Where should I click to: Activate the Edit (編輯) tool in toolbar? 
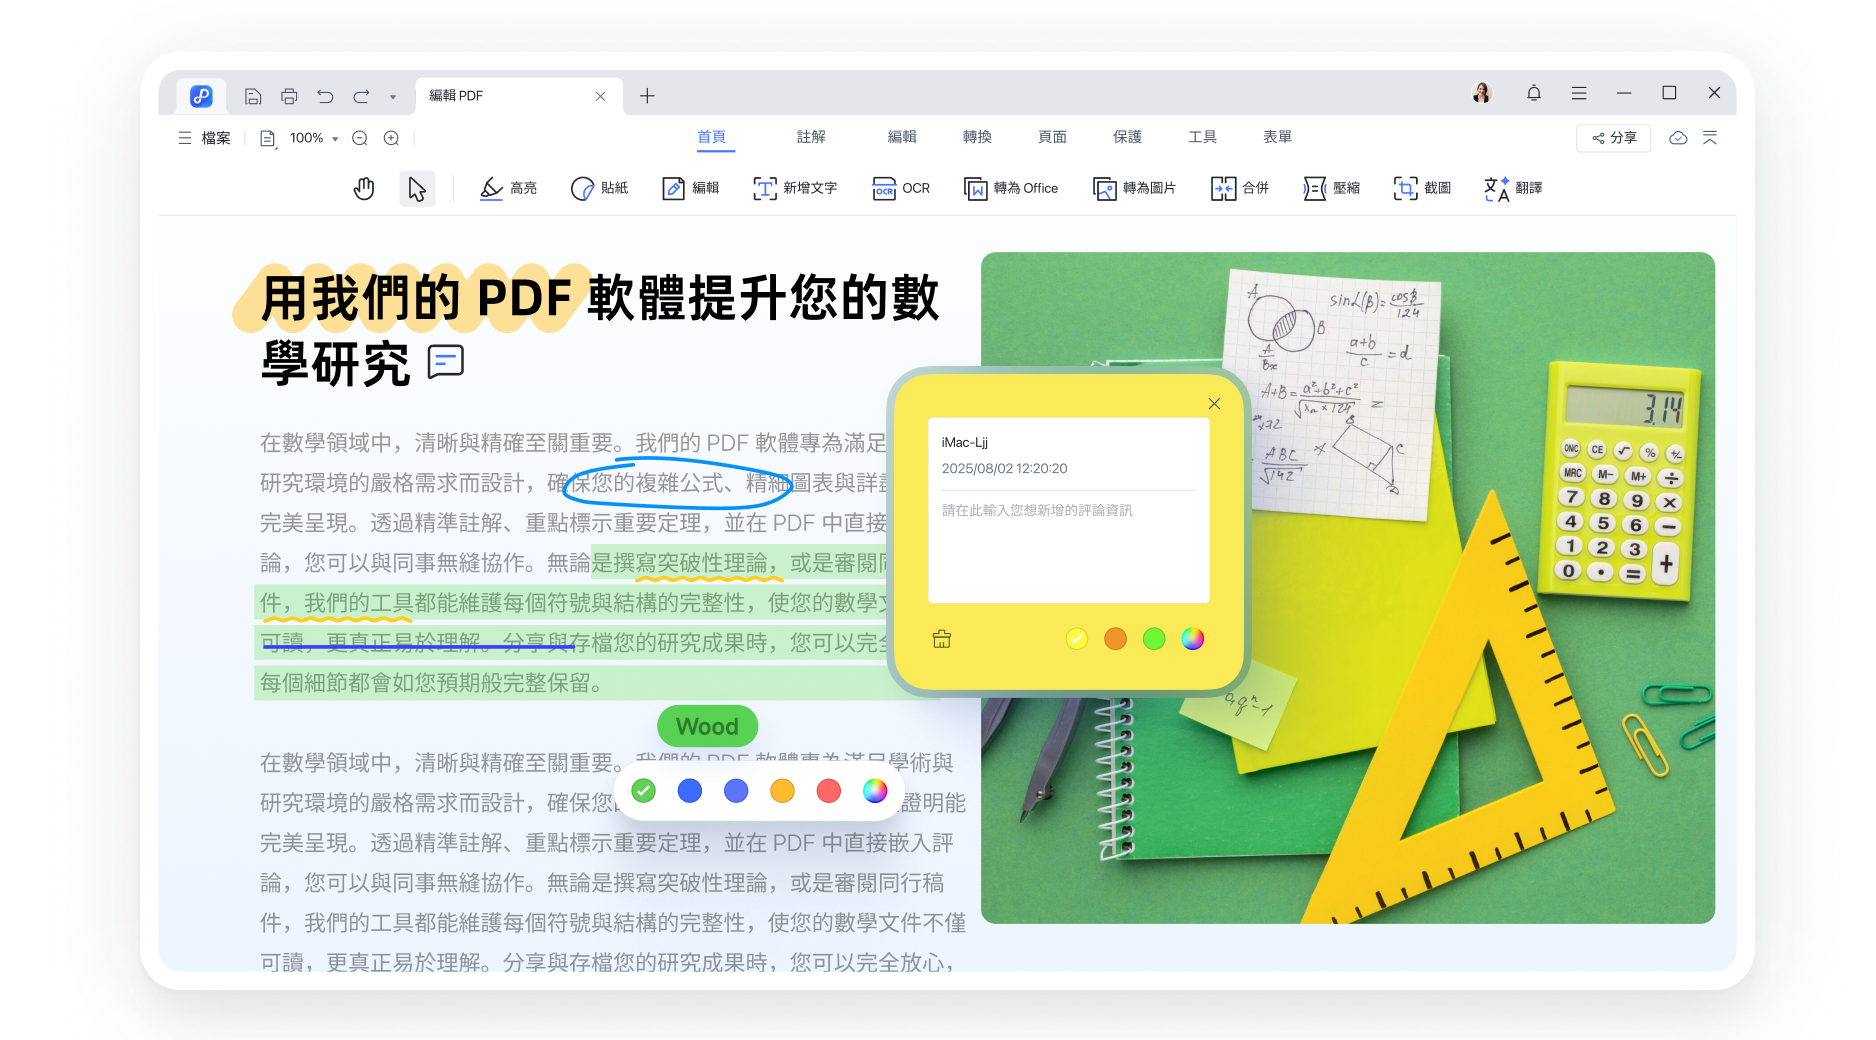pos(690,188)
